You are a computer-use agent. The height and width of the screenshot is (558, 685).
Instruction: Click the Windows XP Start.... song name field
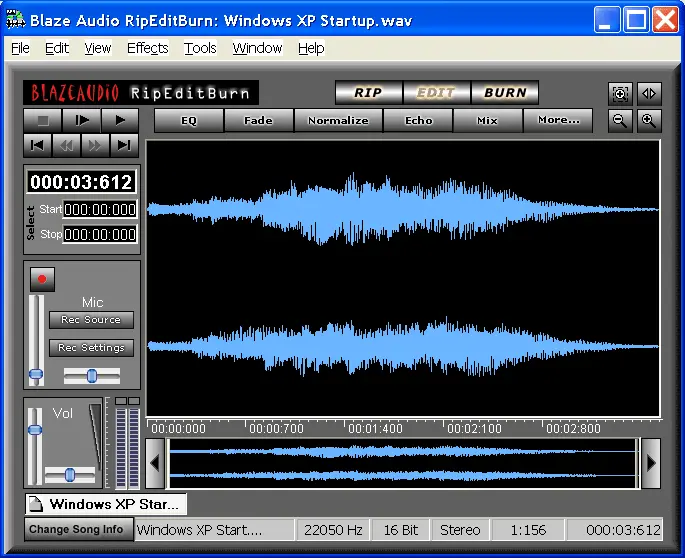[x=214, y=530]
